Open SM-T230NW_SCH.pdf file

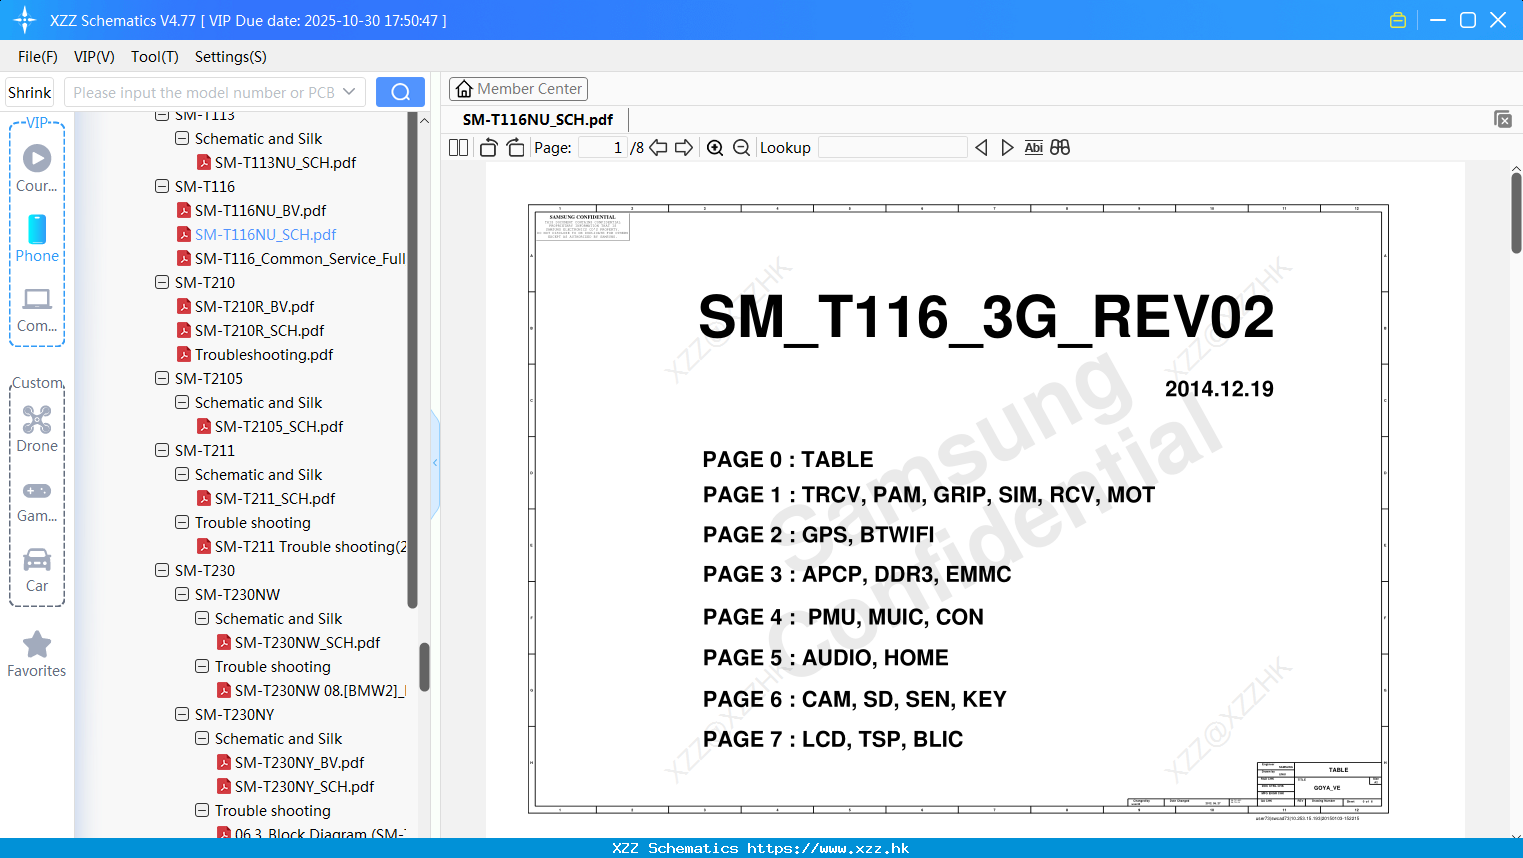coord(307,642)
